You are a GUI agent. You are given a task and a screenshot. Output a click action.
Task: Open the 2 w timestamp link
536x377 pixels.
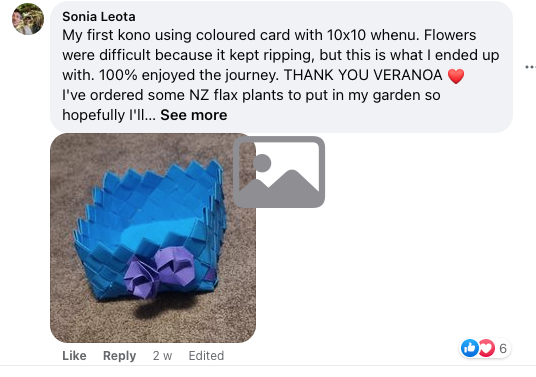coord(162,355)
